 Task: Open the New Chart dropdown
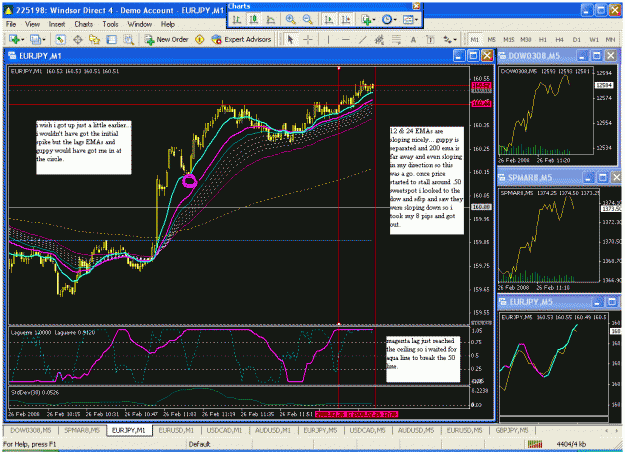(17, 39)
